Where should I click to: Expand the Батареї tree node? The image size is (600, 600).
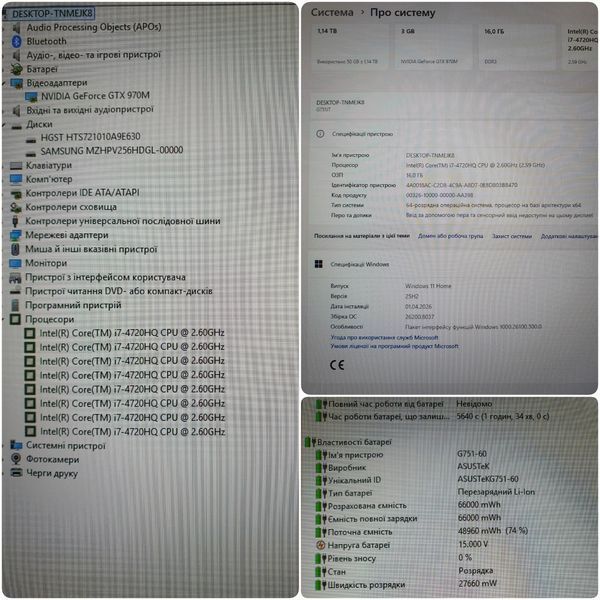5,69
